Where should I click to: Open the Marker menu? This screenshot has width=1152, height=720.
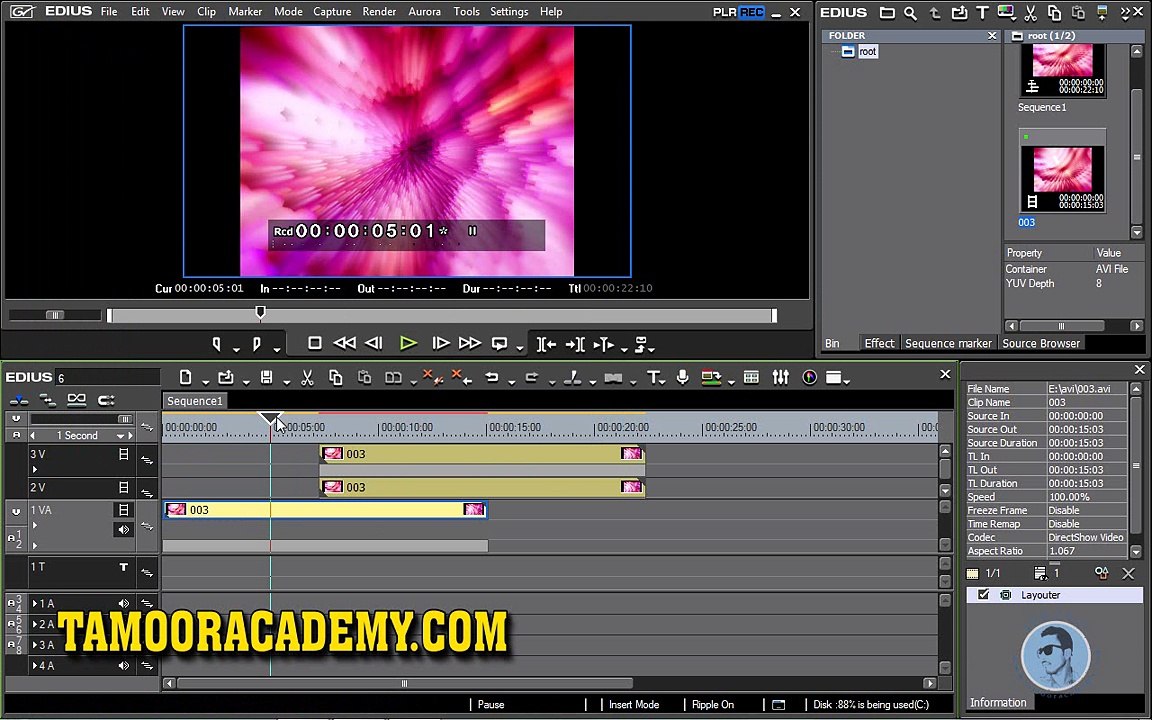245,12
